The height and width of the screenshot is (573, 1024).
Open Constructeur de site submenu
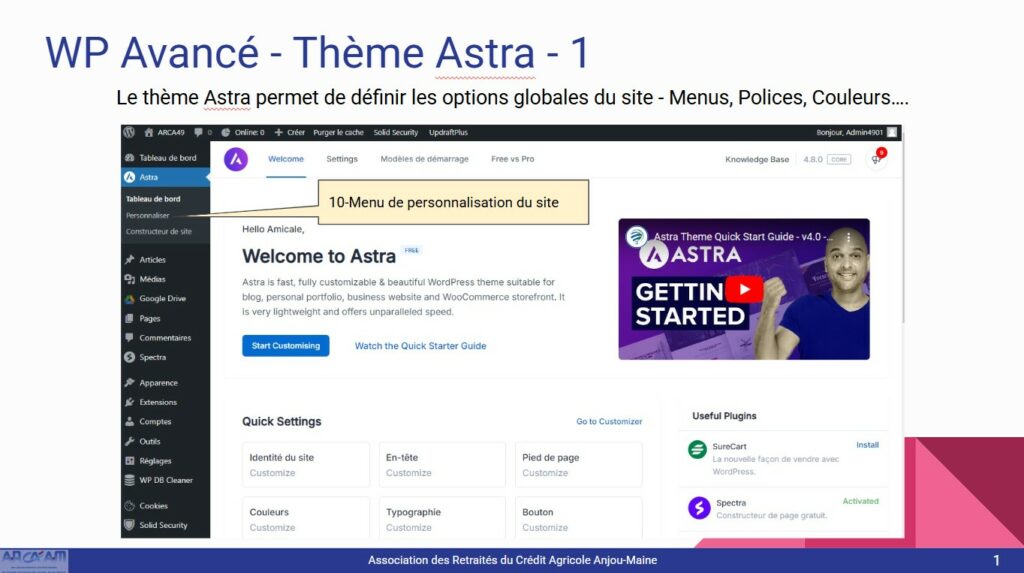[x=159, y=231]
